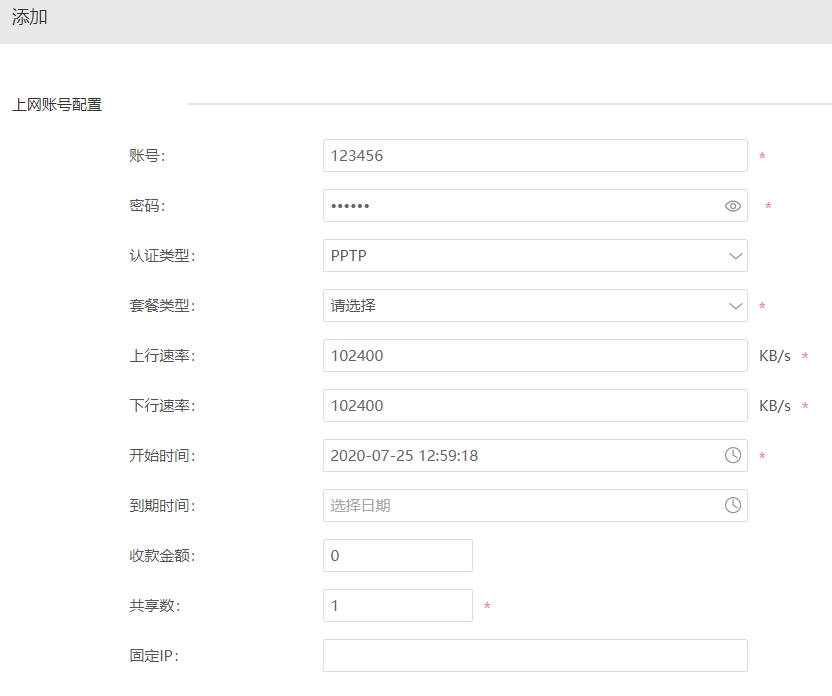Click the 收款金额 field showing 0
The image size is (832, 696).
[397, 555]
